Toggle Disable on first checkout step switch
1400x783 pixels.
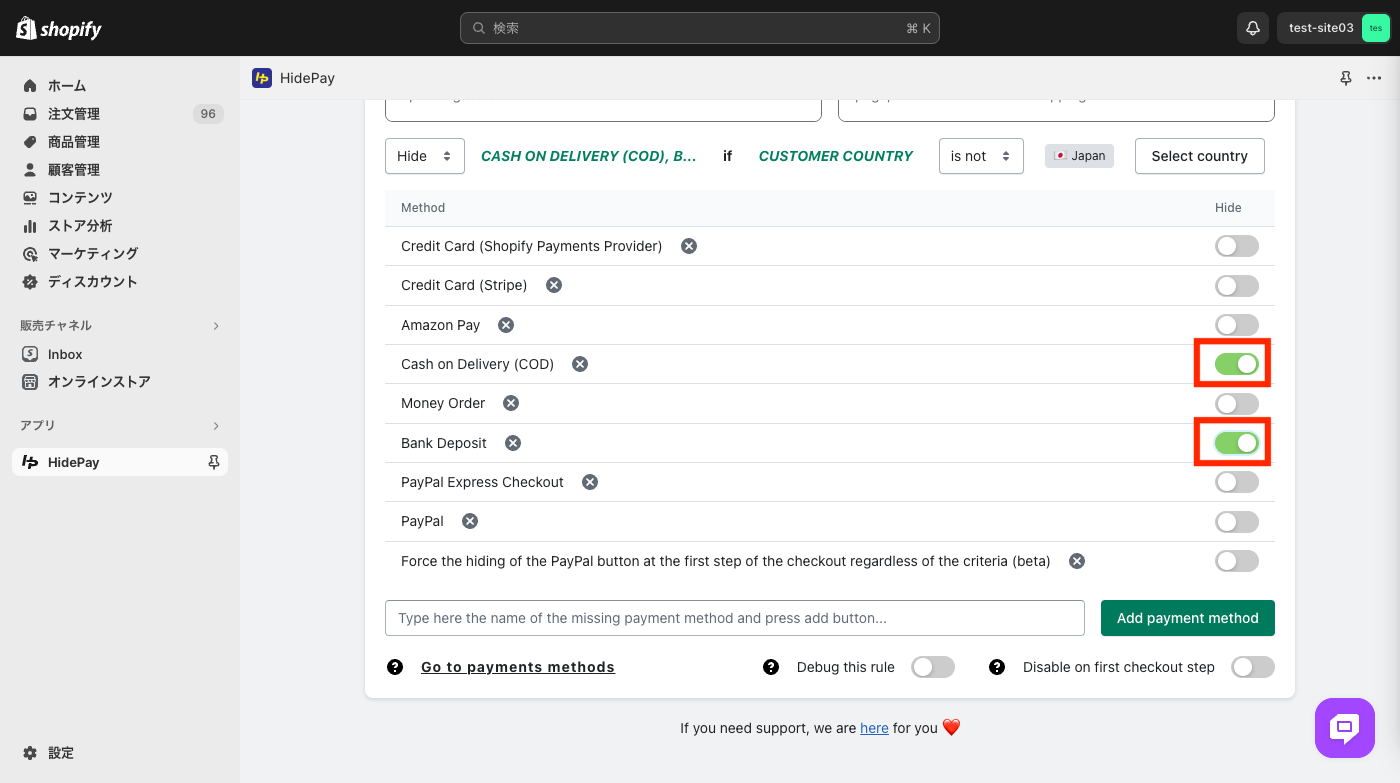click(1253, 667)
